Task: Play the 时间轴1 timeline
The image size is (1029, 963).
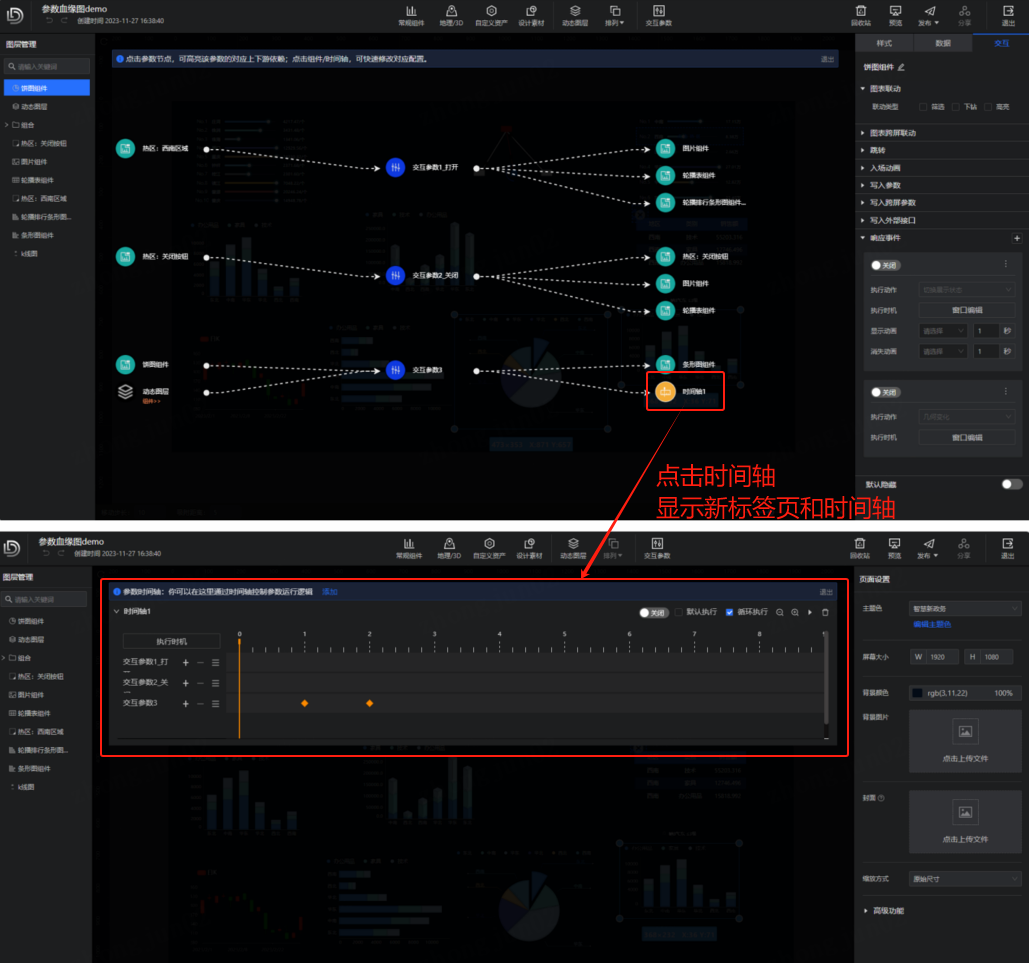Action: click(810, 612)
